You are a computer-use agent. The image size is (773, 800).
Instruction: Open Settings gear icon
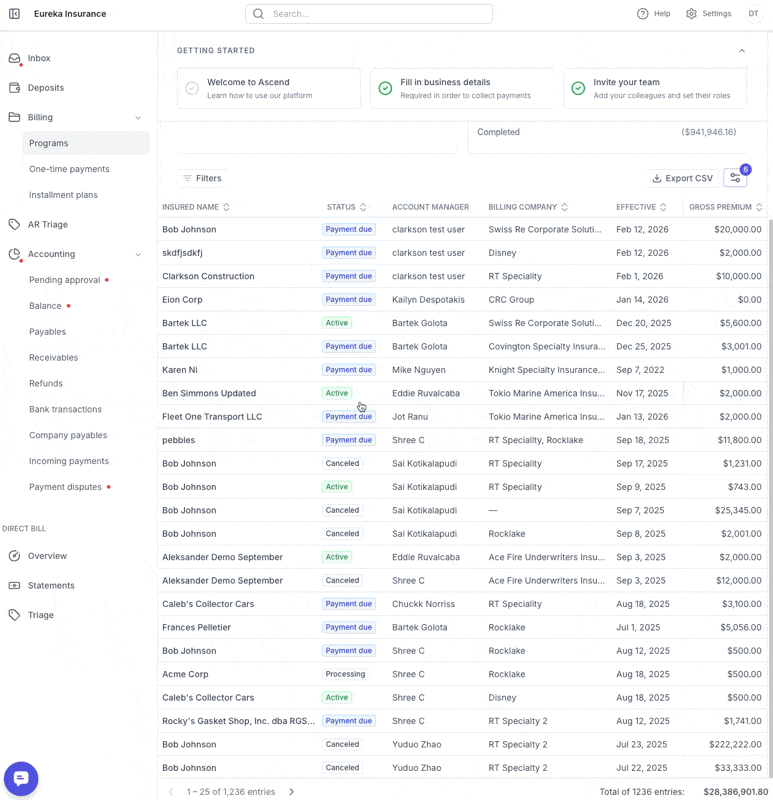691,14
